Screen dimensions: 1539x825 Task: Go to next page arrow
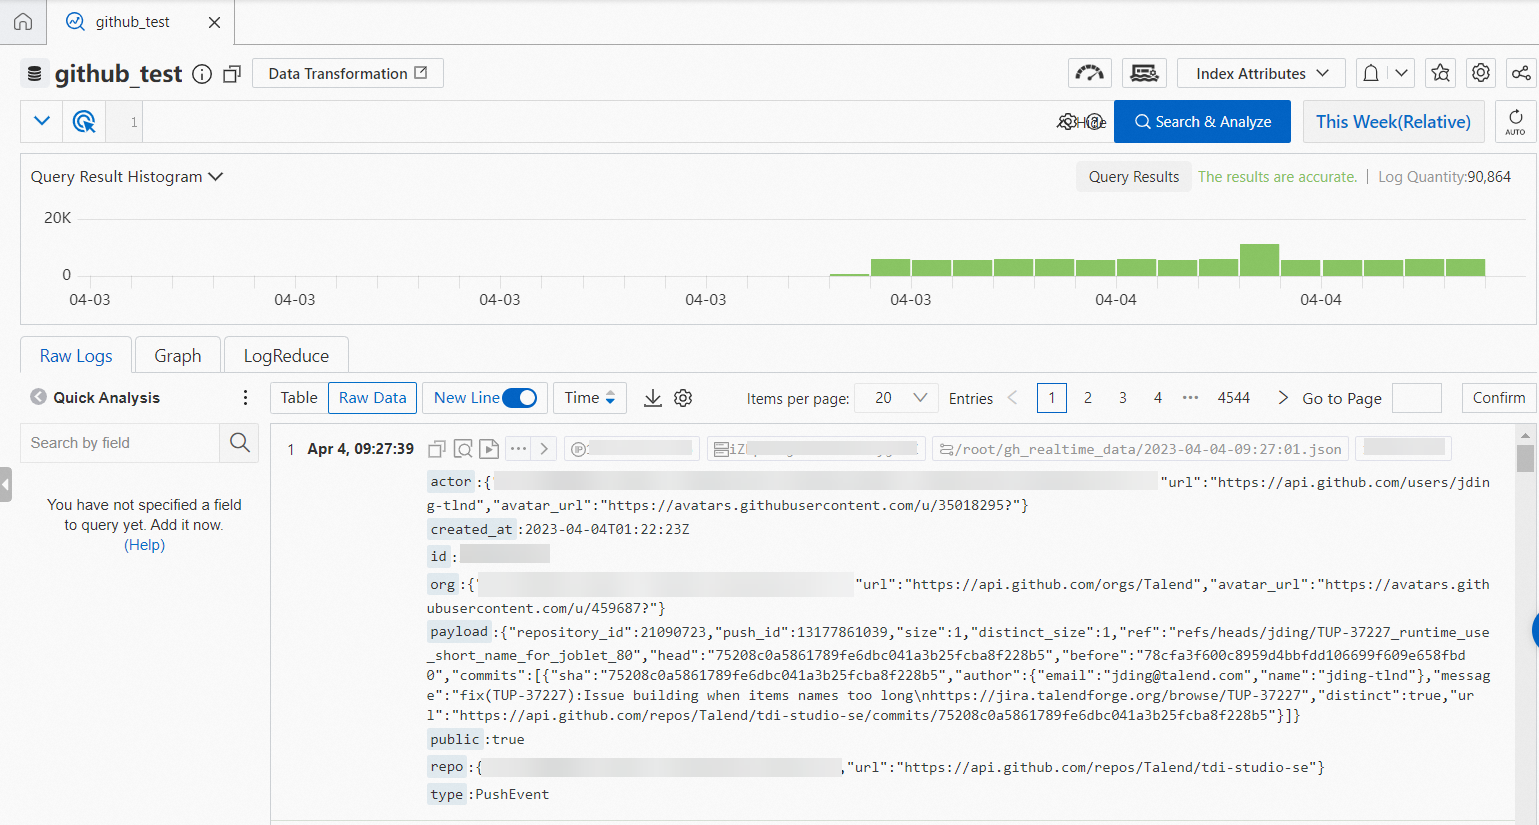1283,398
